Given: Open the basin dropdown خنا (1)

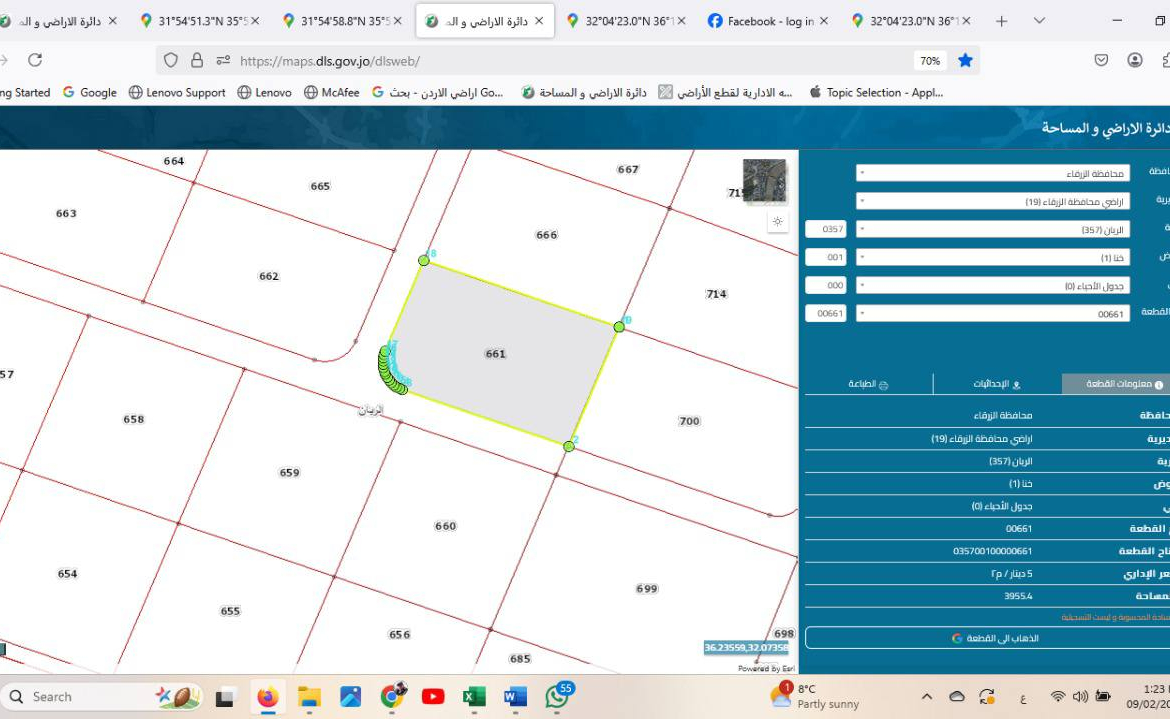Looking at the screenshot, I should (992, 257).
